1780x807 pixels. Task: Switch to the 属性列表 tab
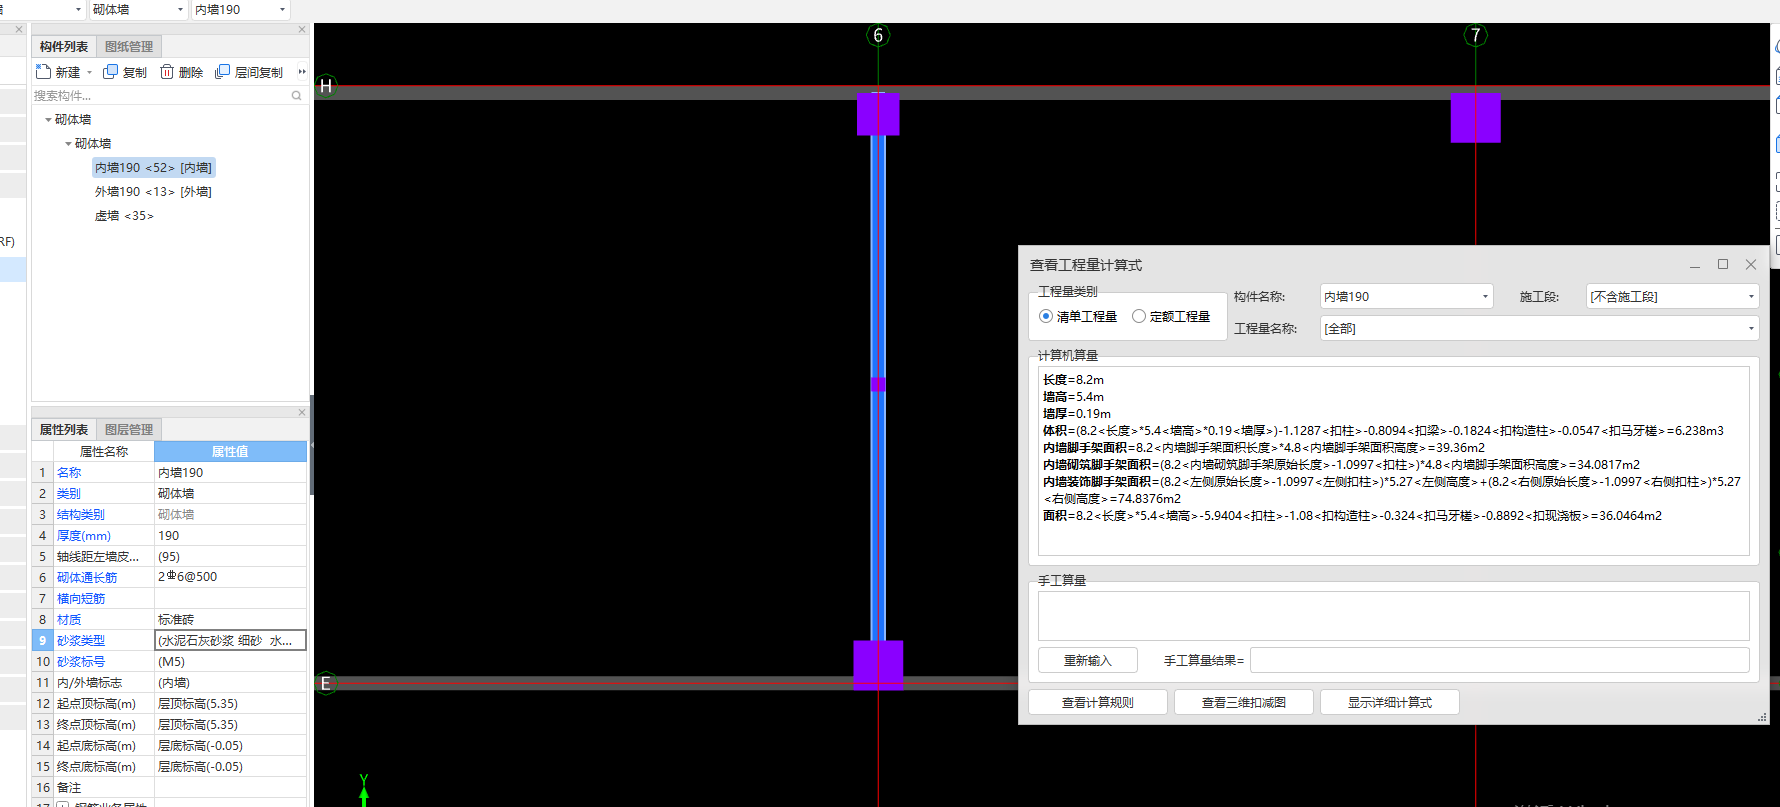pyautogui.click(x=64, y=430)
